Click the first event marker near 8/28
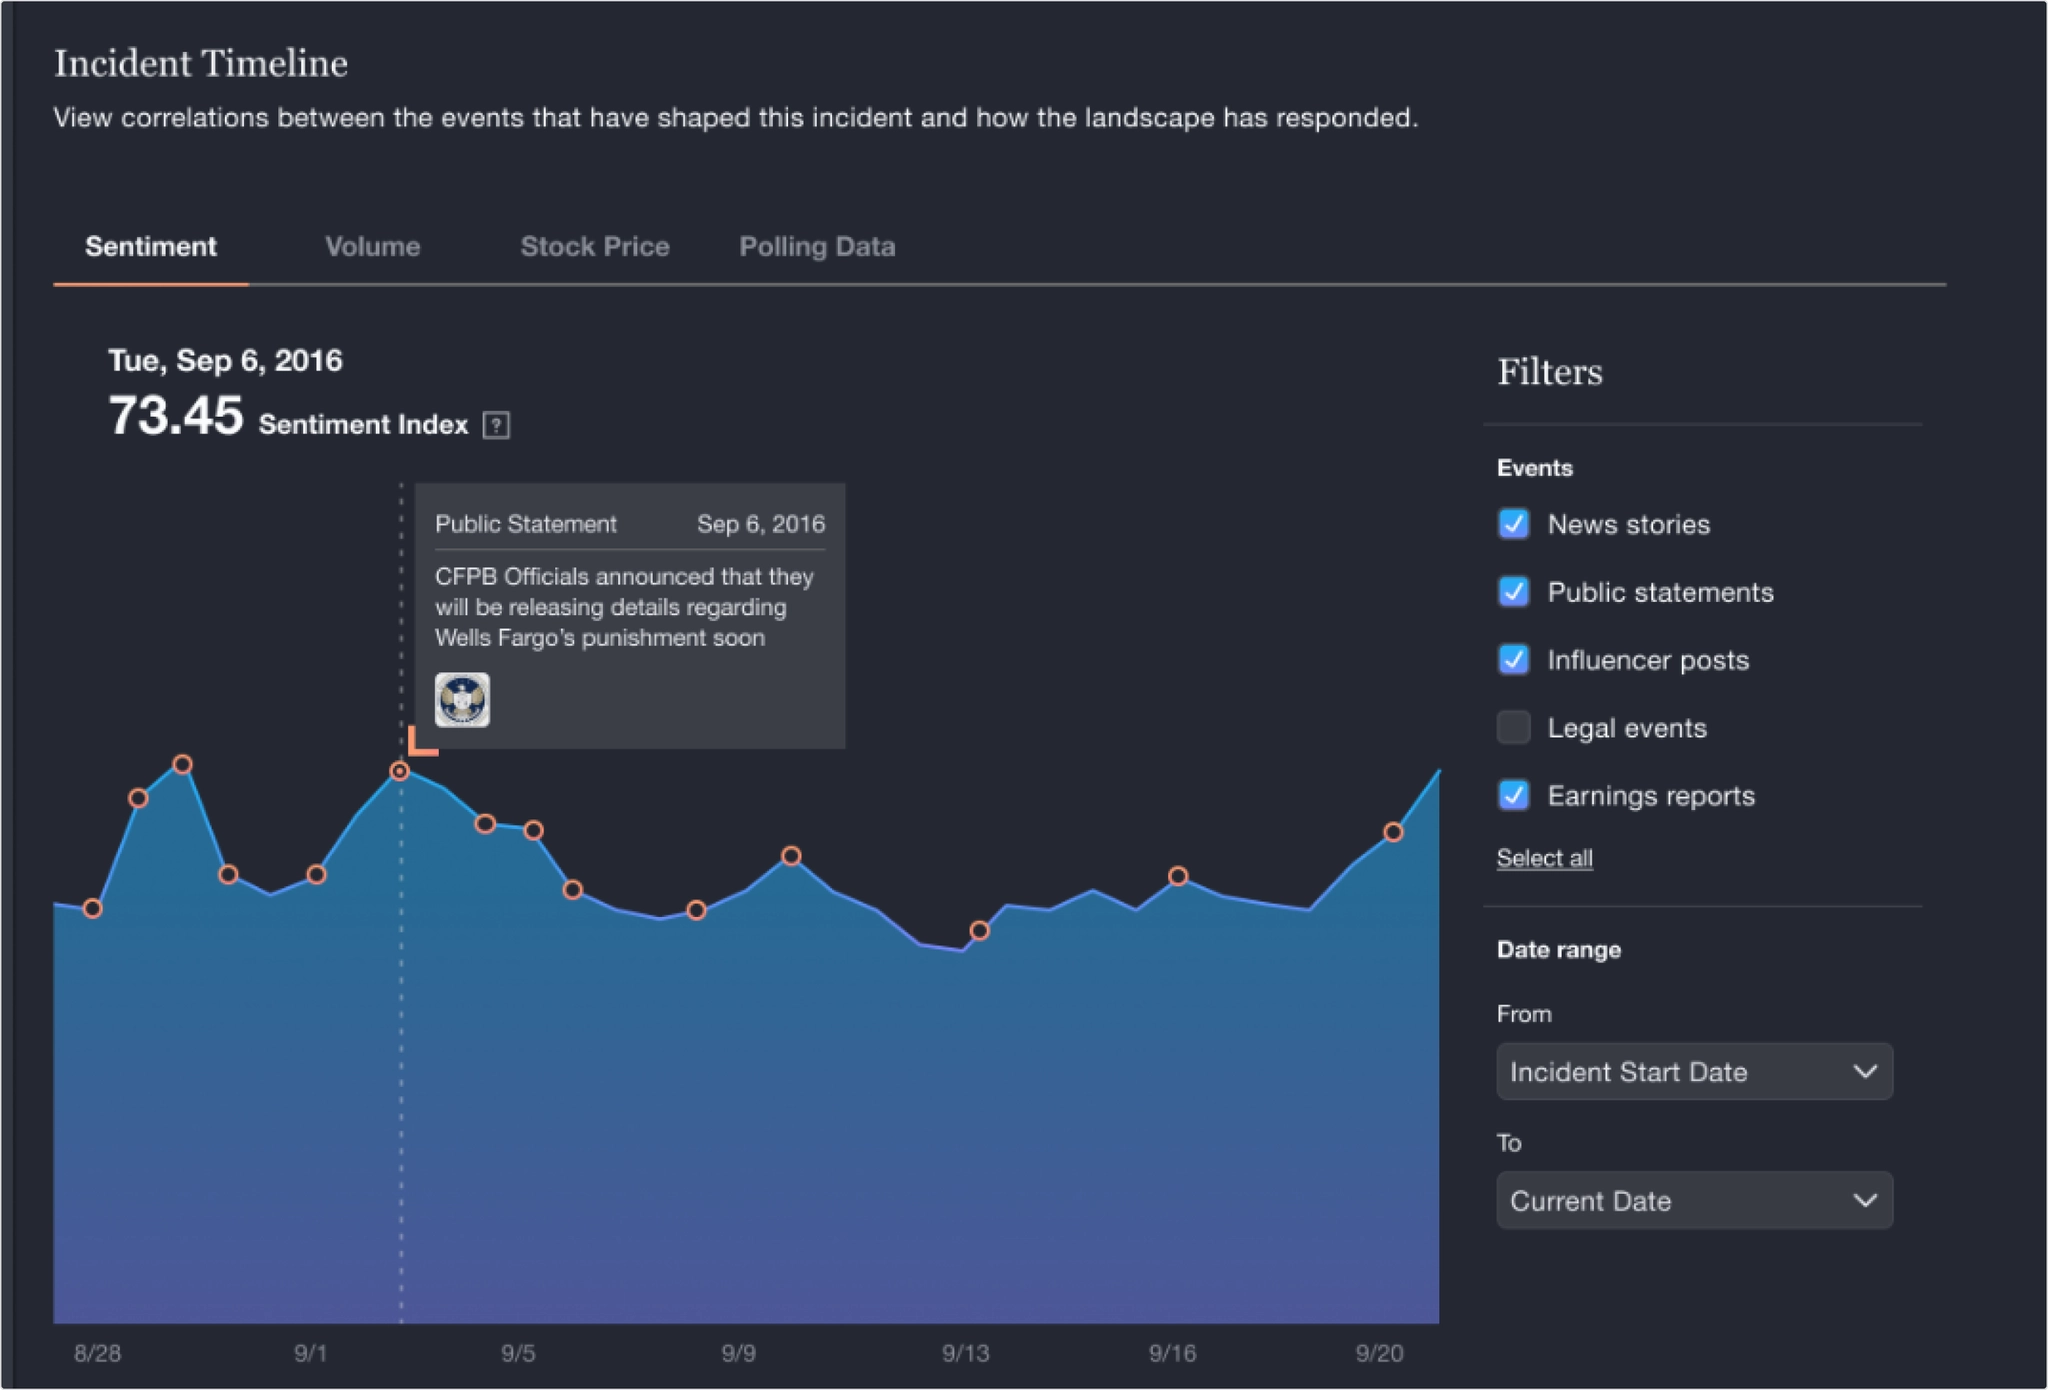This screenshot has height=1390, width=2048. (x=93, y=909)
